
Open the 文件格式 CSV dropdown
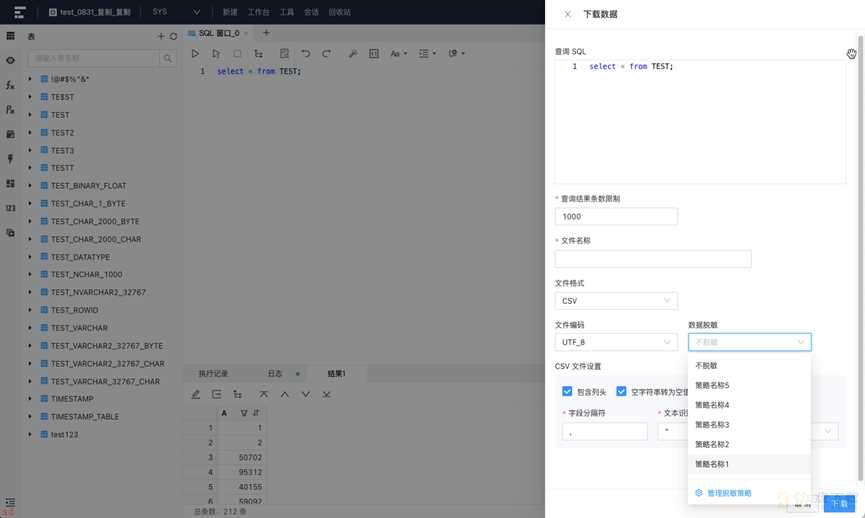pos(616,301)
